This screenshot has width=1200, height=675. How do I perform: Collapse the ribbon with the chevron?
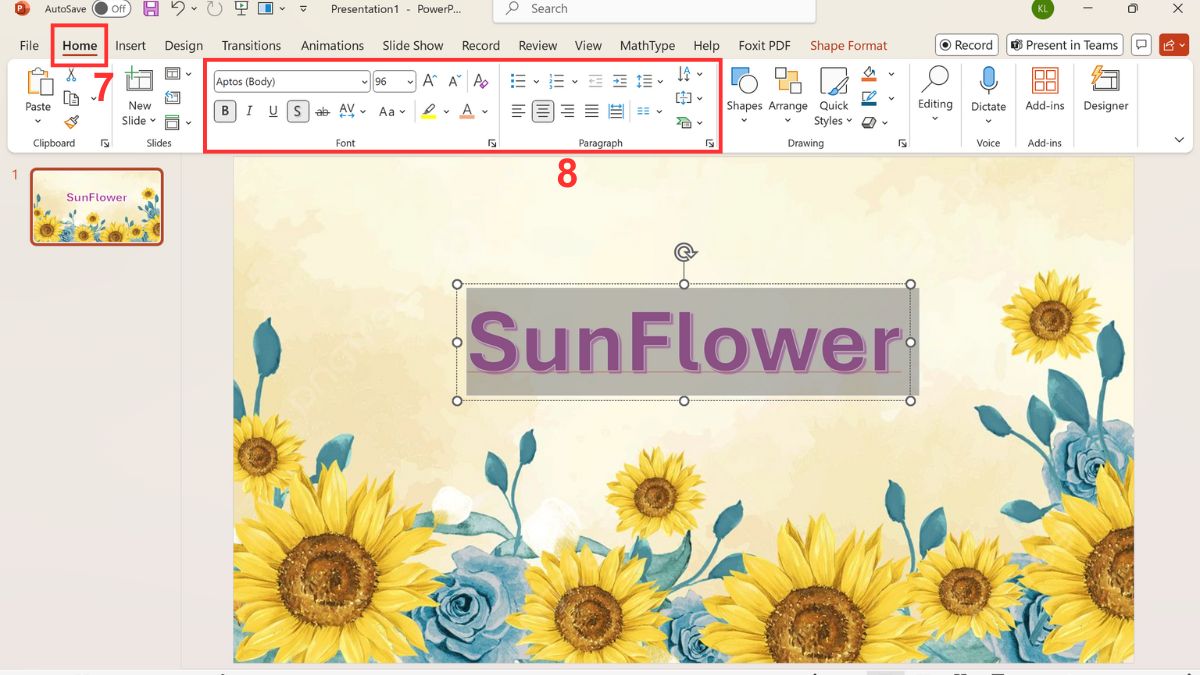click(1179, 140)
